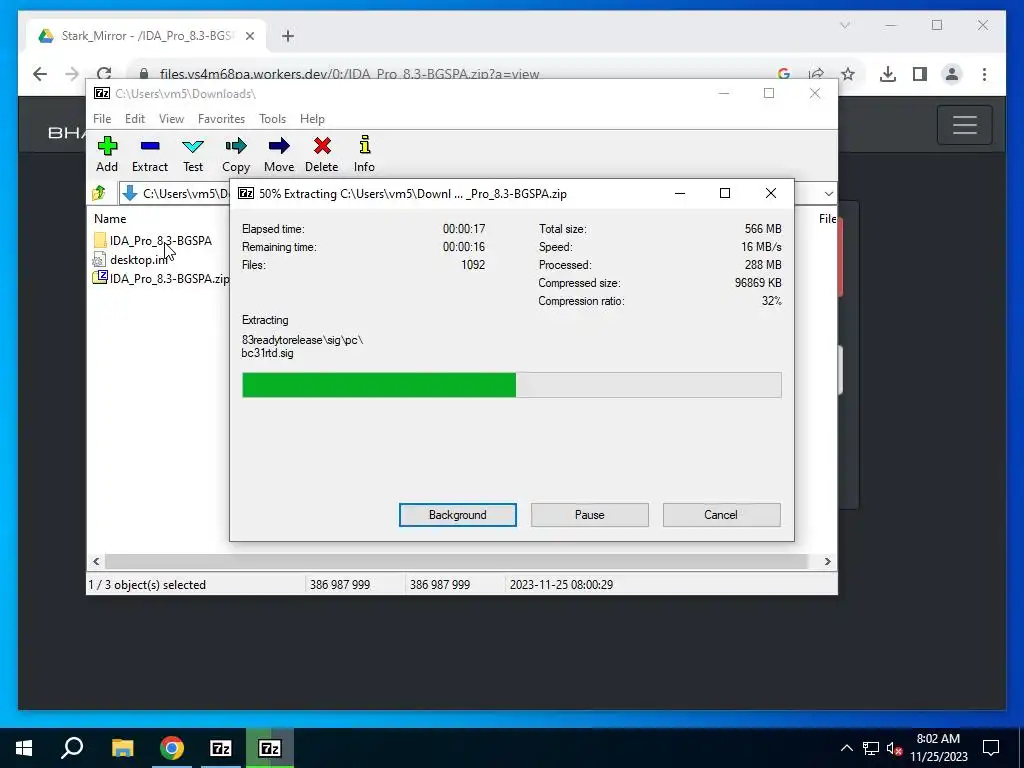This screenshot has height=768, width=1024.
Task: Open Chrome three-dot menu
Action: click(984, 74)
